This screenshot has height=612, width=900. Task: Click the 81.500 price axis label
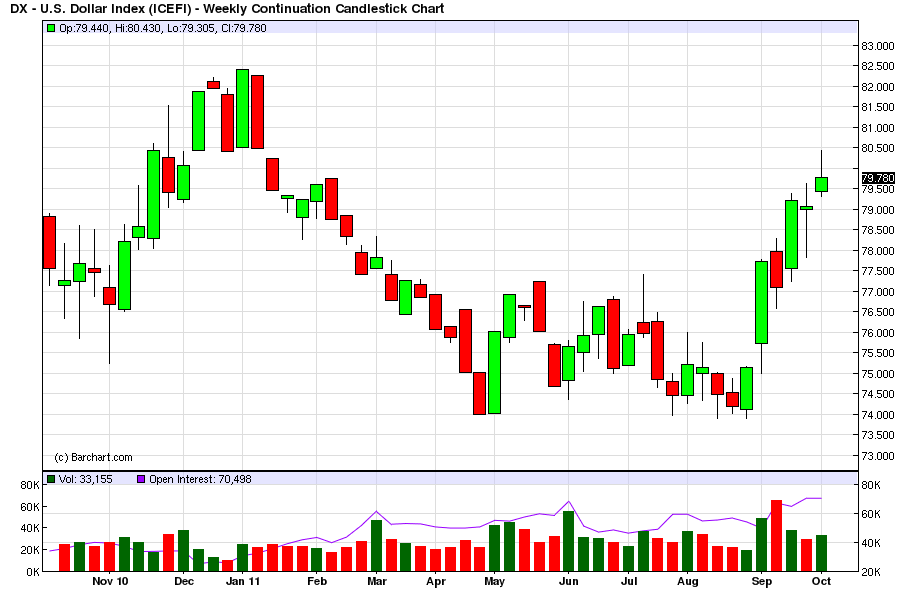pyautogui.click(x=878, y=107)
